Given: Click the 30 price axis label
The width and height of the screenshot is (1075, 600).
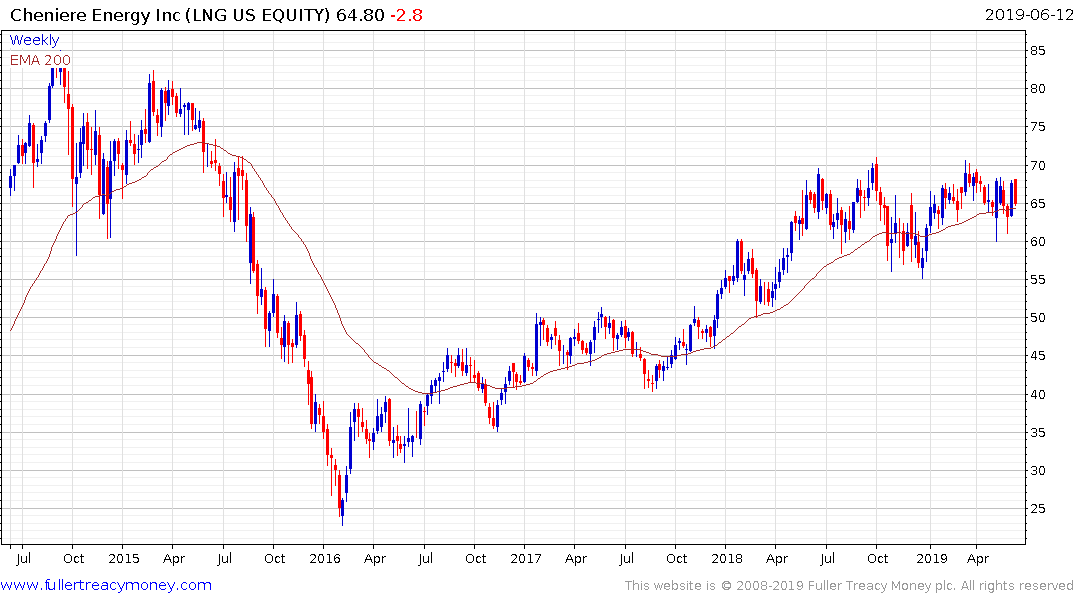Looking at the screenshot, I should [x=1037, y=470].
